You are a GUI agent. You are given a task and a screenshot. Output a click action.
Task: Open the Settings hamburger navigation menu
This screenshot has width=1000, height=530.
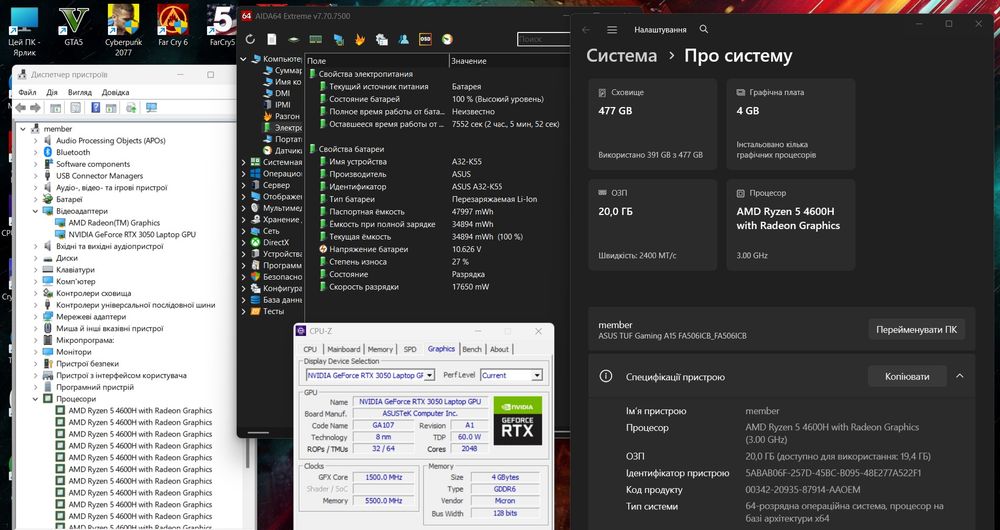(x=612, y=30)
